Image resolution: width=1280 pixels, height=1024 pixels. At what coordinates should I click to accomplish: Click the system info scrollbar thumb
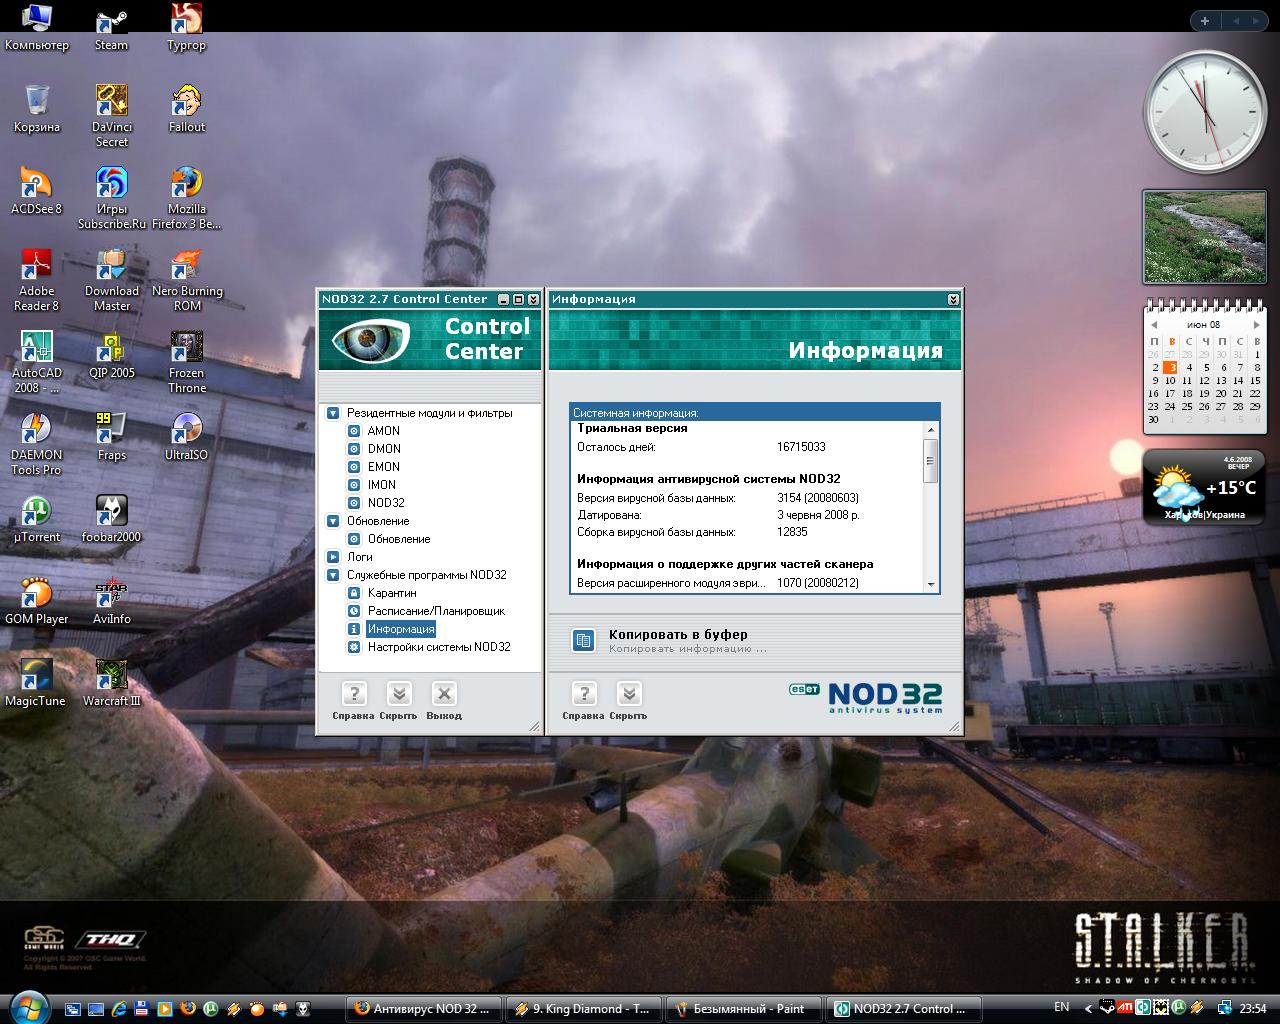(931, 461)
